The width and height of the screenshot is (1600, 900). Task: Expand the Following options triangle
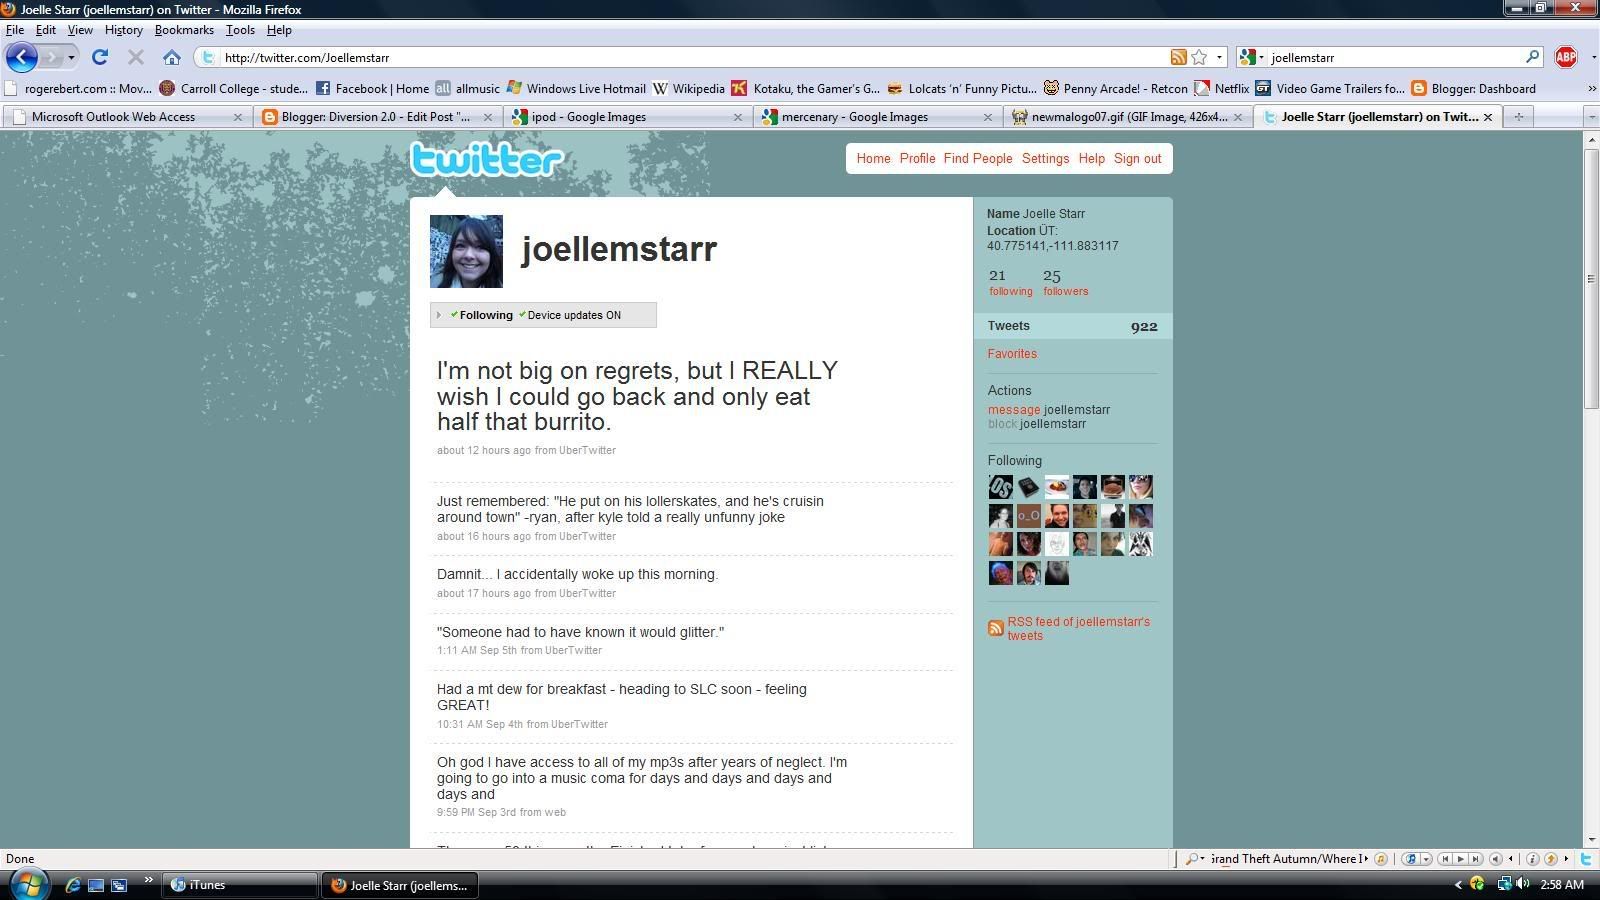[x=439, y=315]
